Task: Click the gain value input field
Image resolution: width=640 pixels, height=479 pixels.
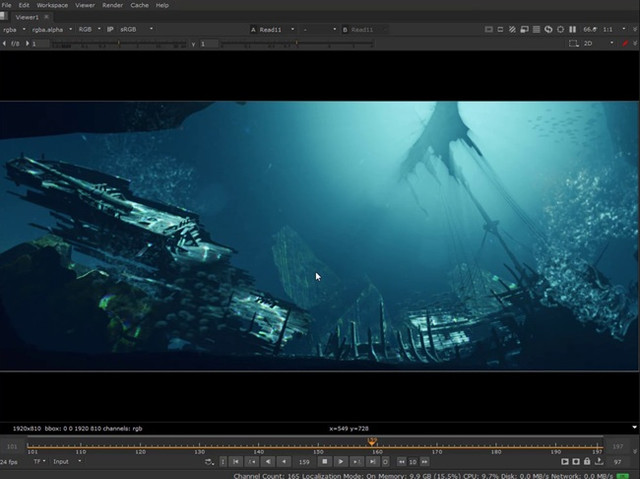Action: pos(40,43)
